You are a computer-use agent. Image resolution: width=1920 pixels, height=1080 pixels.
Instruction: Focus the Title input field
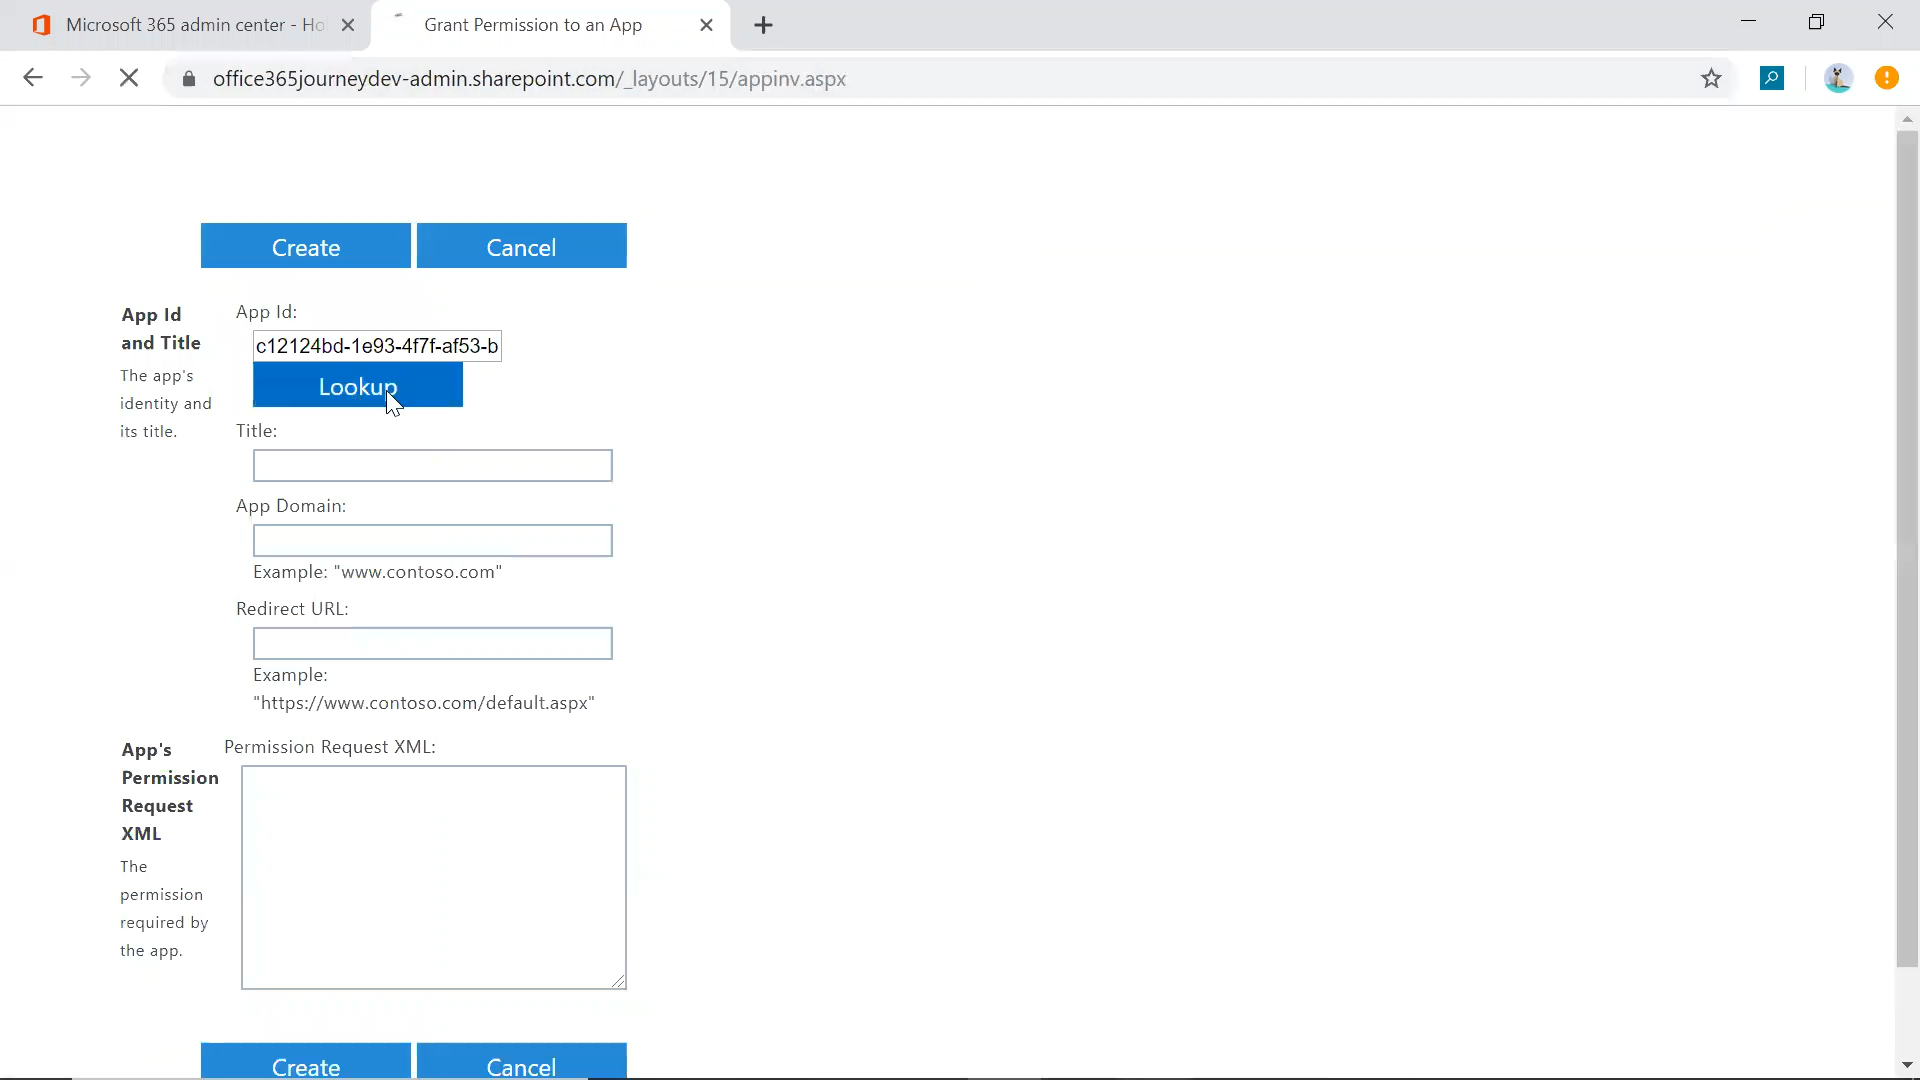pyautogui.click(x=433, y=466)
